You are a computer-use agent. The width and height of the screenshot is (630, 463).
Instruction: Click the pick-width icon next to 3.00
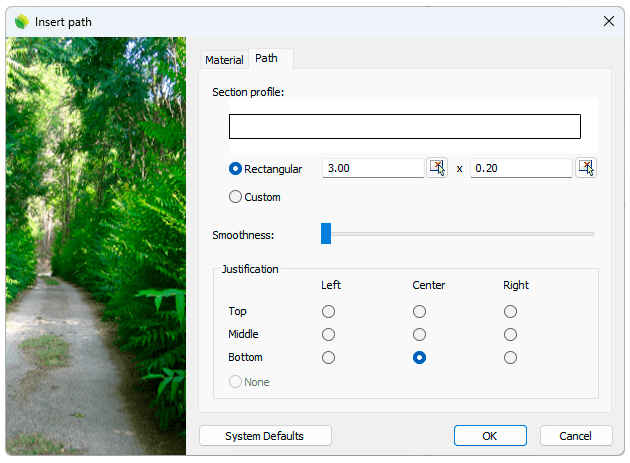click(x=437, y=168)
